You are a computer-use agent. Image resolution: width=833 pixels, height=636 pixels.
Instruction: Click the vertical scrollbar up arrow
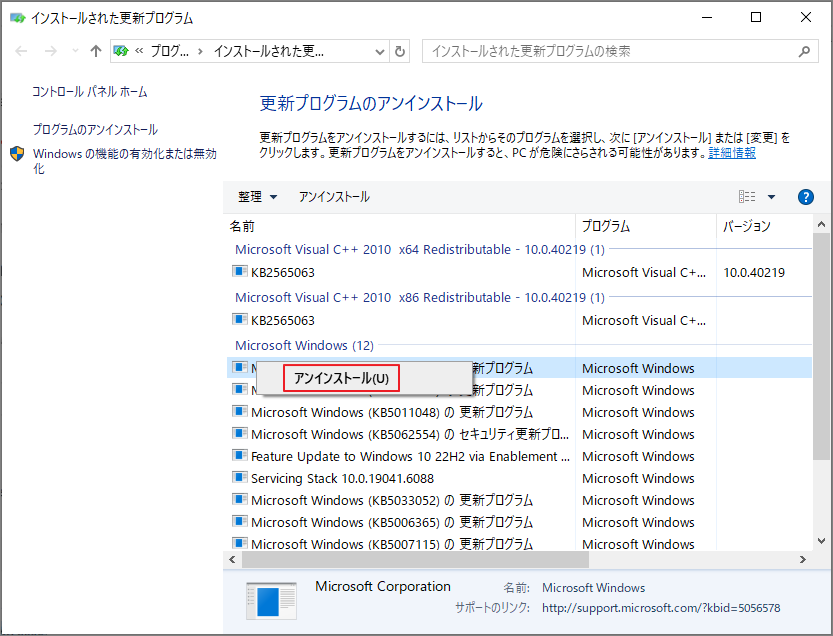(x=821, y=224)
